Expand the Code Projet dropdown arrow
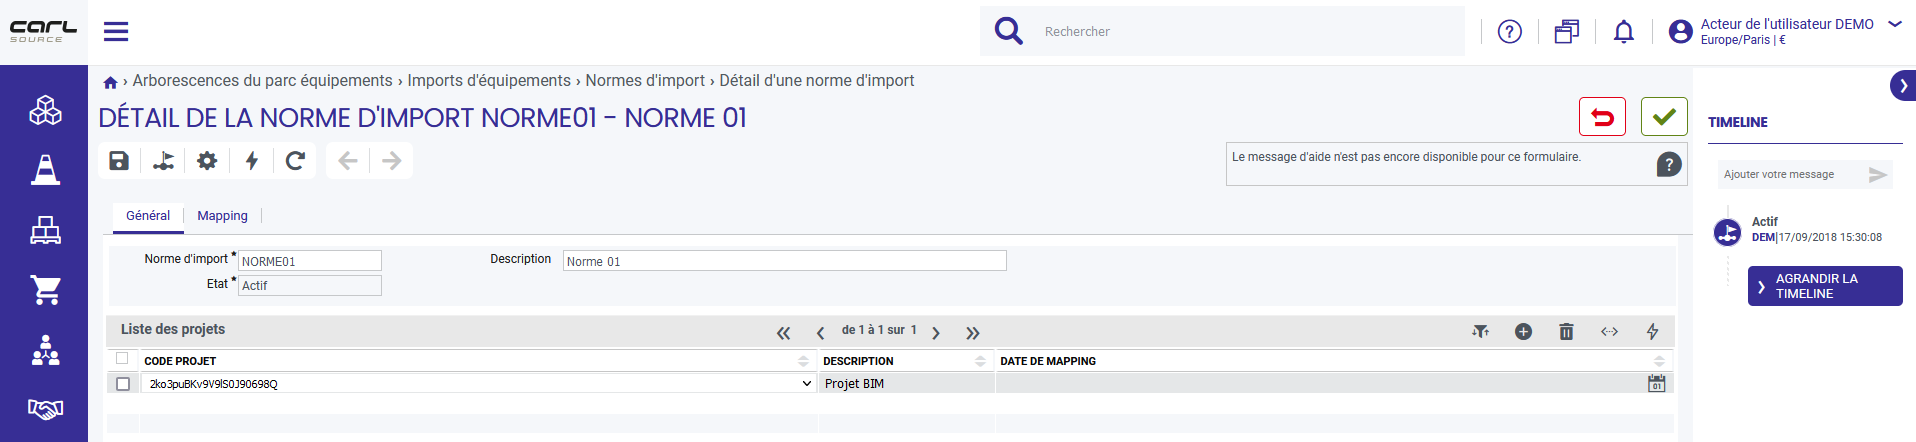The width and height of the screenshot is (1916, 442). pos(807,384)
